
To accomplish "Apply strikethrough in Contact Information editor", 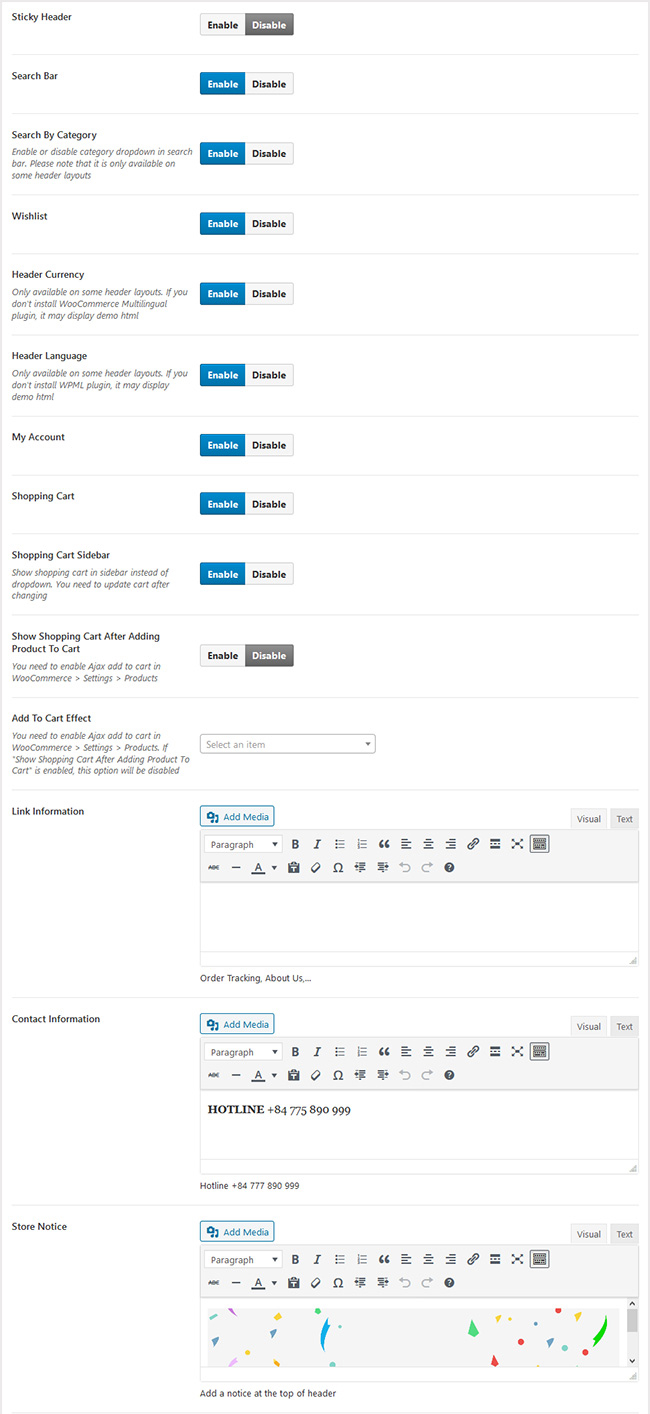I will 214,1075.
